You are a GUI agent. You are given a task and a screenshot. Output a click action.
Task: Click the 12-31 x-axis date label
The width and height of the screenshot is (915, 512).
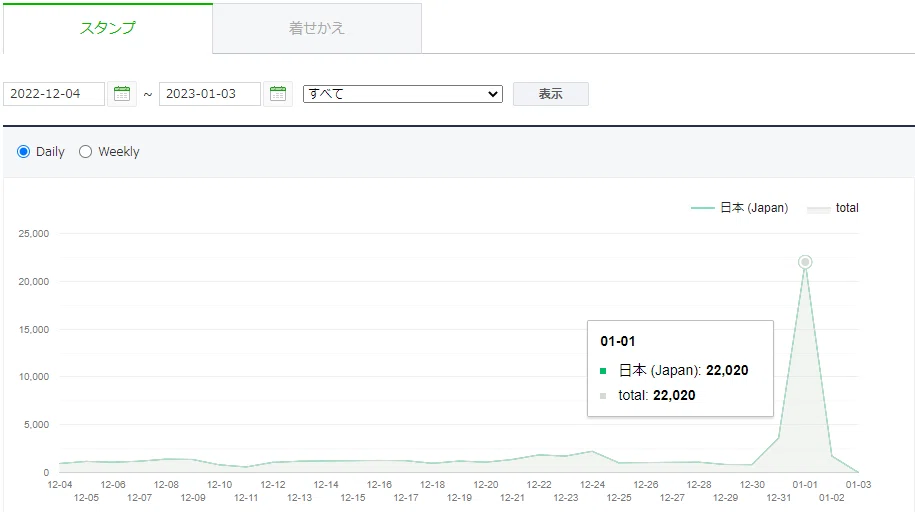click(x=778, y=498)
